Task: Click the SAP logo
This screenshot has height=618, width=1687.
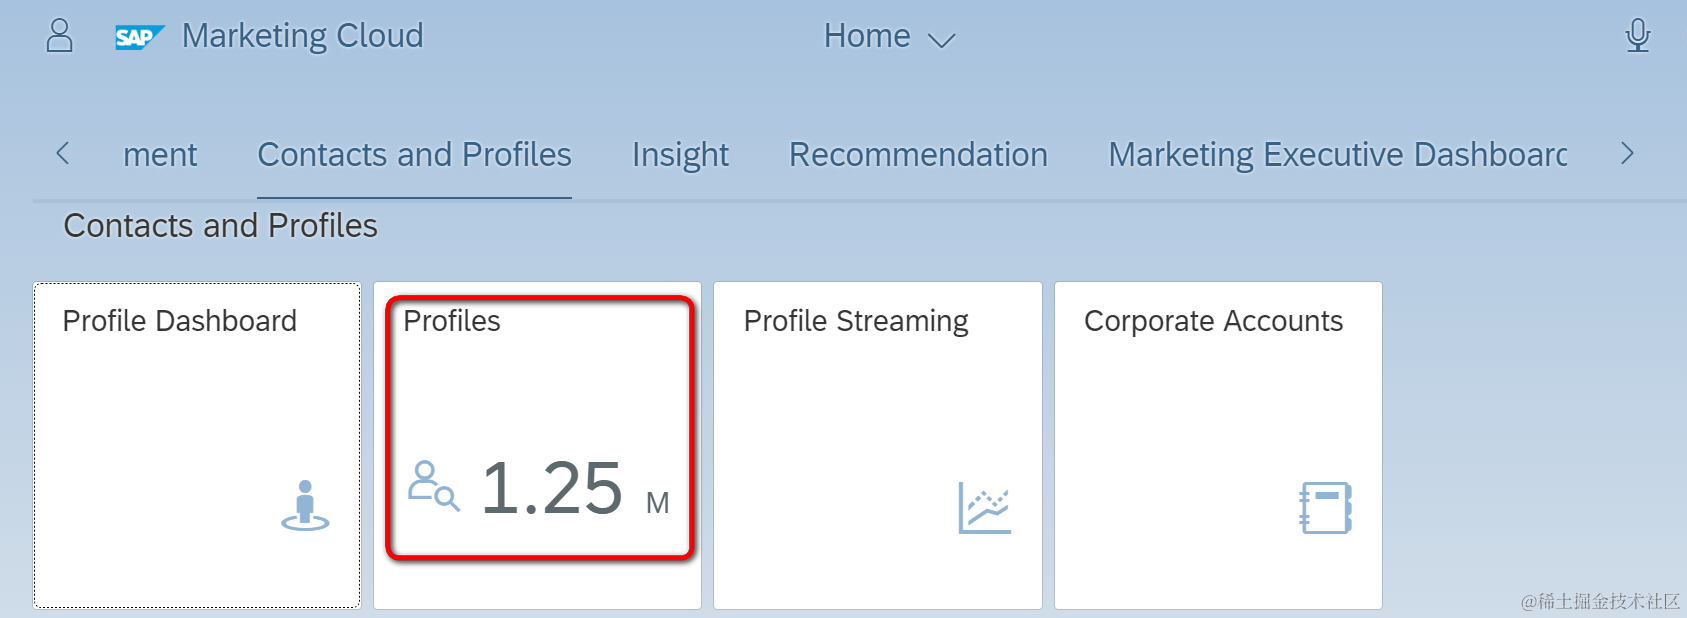Action: coord(139,37)
